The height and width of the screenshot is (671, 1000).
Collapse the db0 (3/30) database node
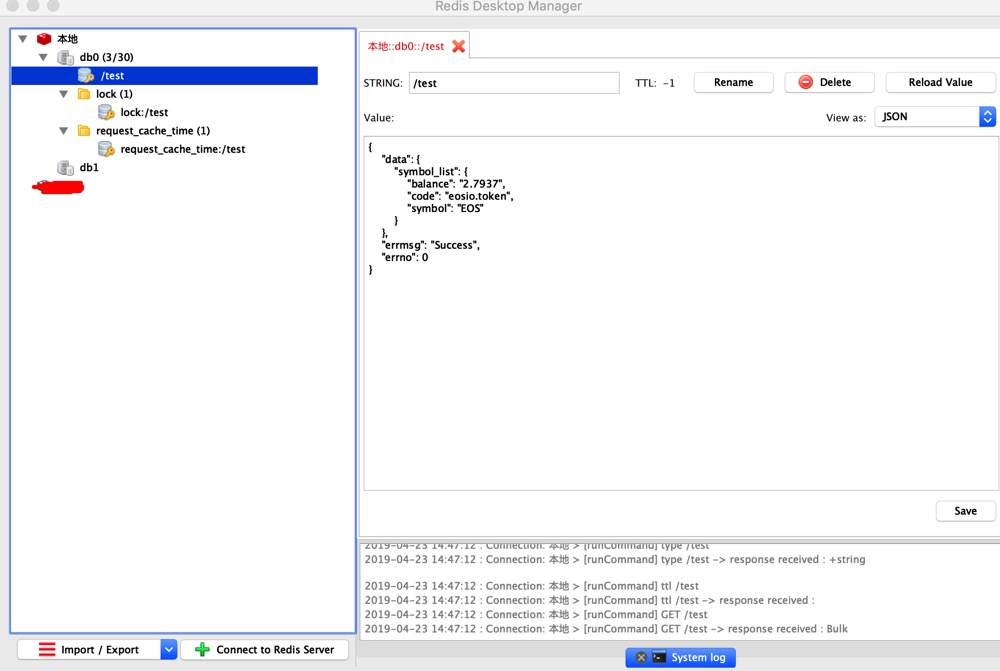point(43,57)
